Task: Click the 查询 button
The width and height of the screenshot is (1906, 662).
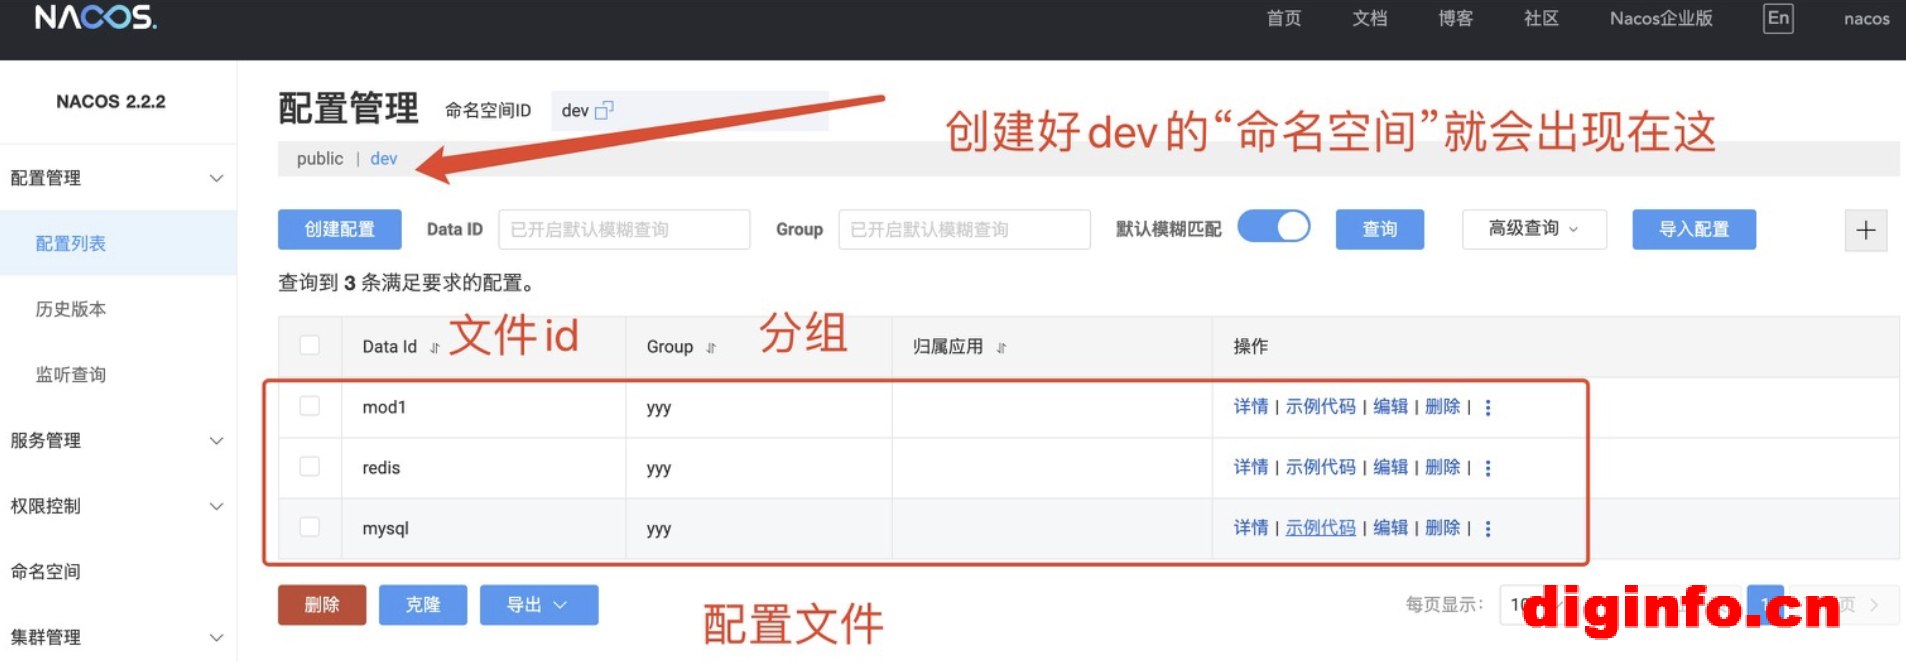Action: pyautogui.click(x=1380, y=229)
